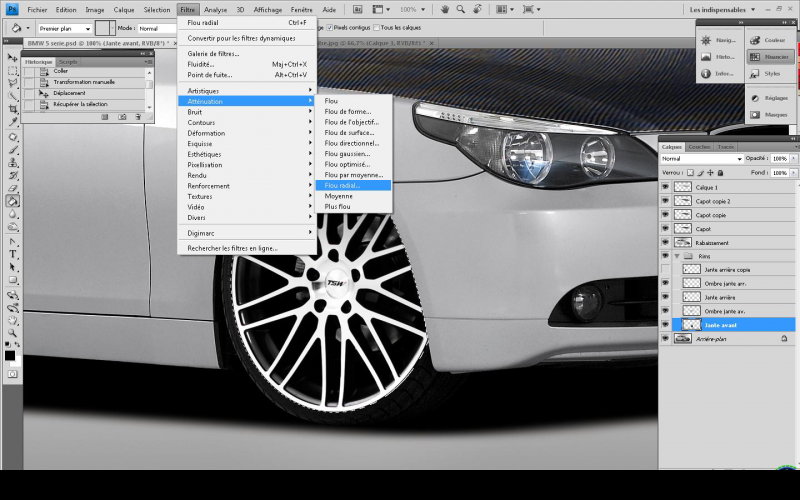The width and height of the screenshot is (800, 500).
Task: Select the Rectangle shape tool
Action: pyautogui.click(x=13, y=280)
